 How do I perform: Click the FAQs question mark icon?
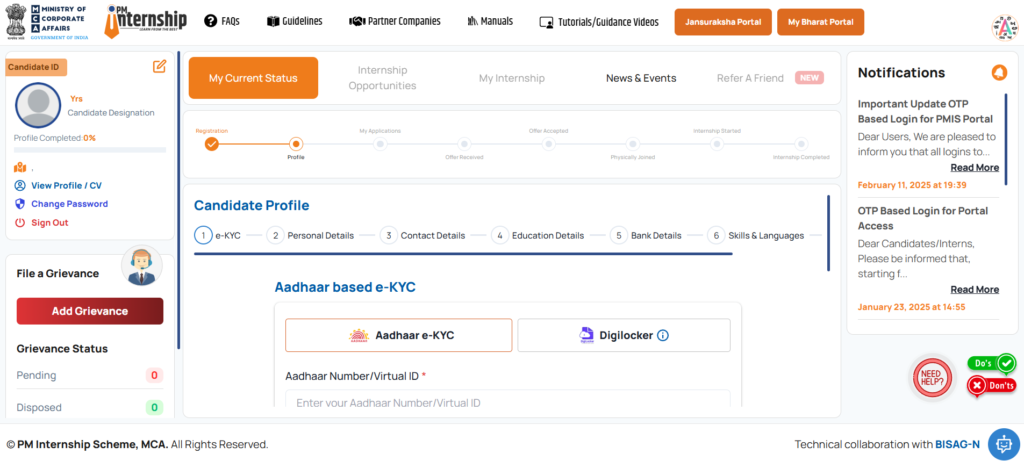[x=210, y=21]
